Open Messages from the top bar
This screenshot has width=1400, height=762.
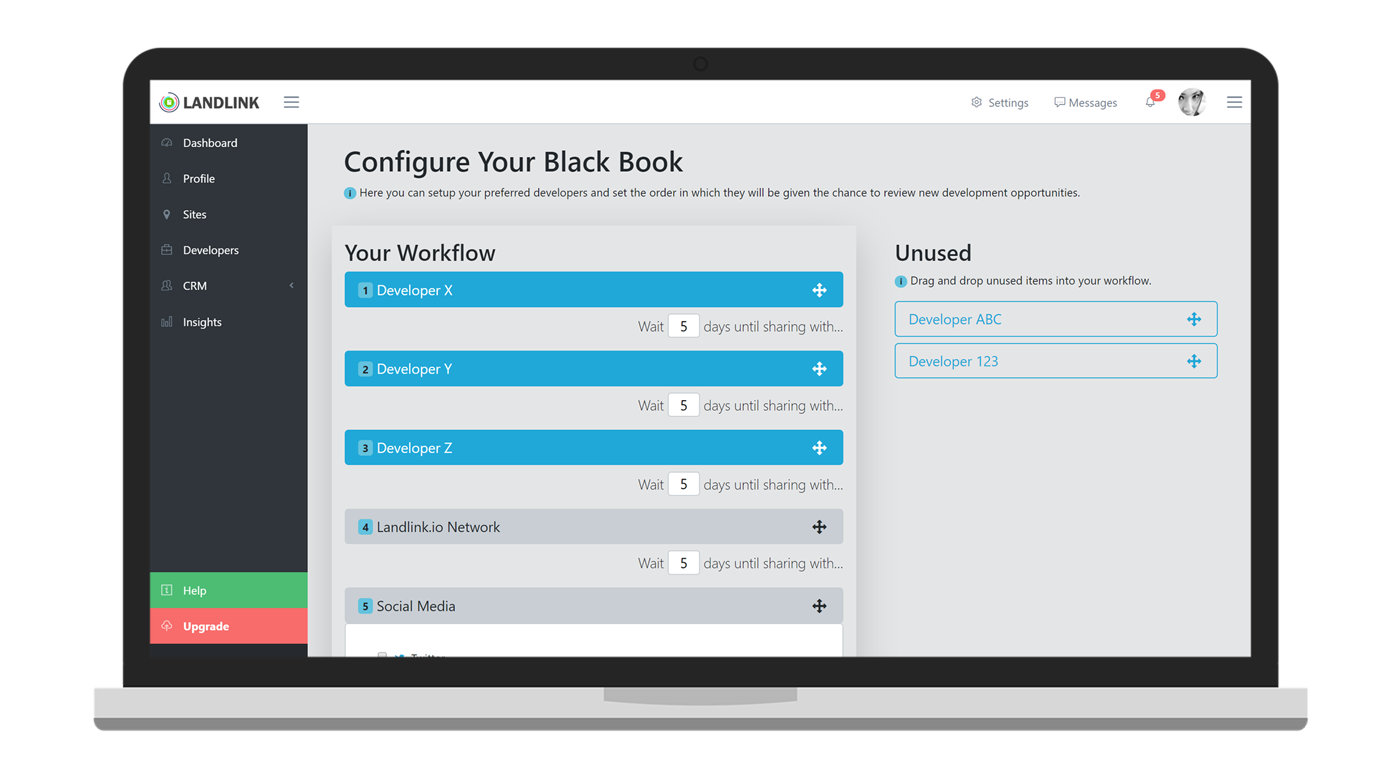tap(1085, 103)
